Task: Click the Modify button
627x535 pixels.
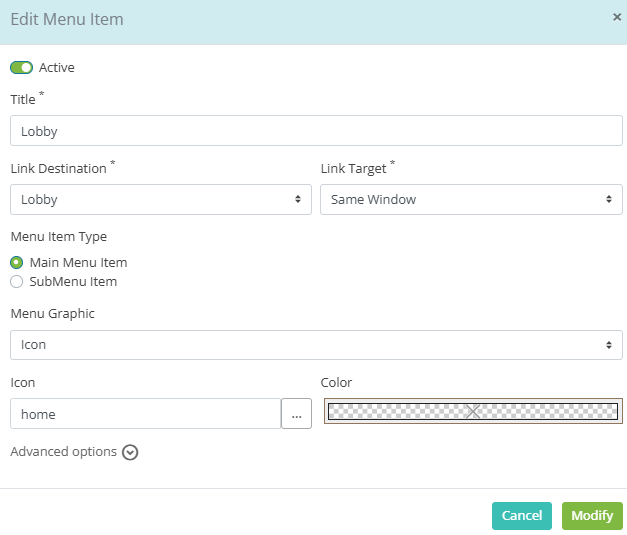Action: [592, 516]
